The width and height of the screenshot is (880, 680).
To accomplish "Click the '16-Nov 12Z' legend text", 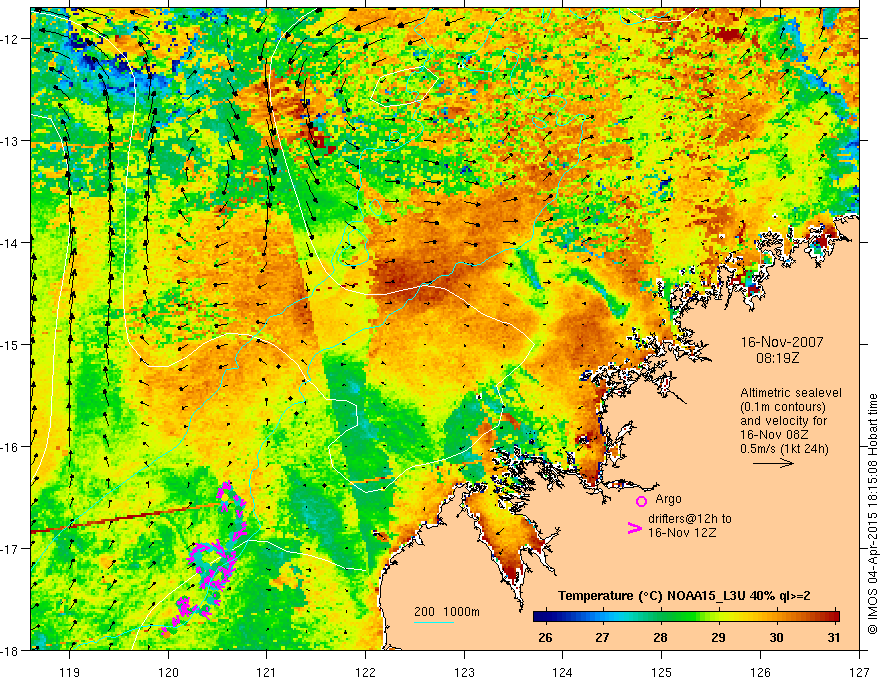I will [682, 532].
